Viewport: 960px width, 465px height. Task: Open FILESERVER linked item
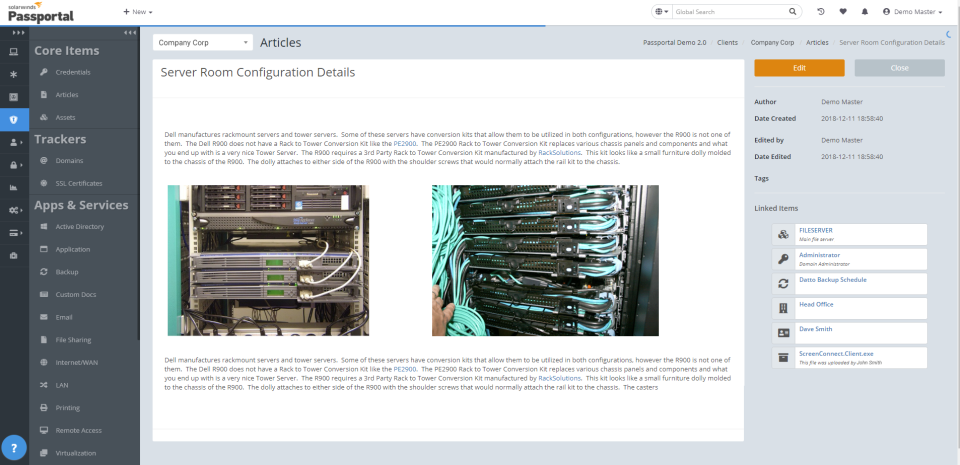pos(849,234)
